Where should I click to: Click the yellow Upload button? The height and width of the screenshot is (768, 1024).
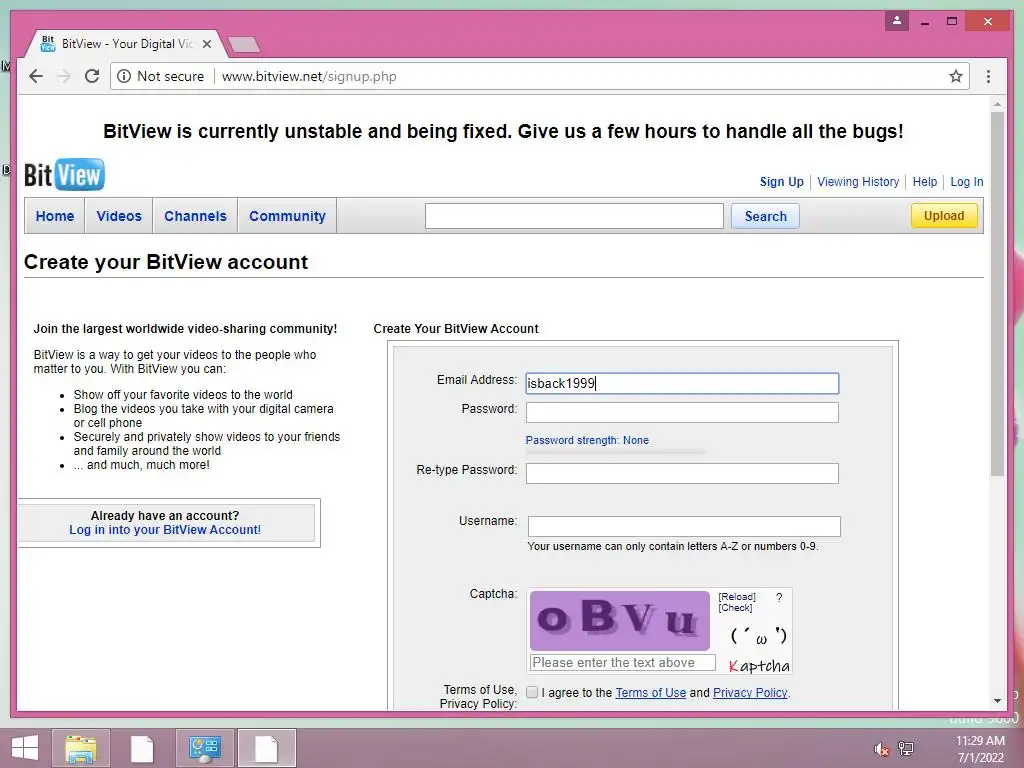pyautogui.click(x=944, y=216)
